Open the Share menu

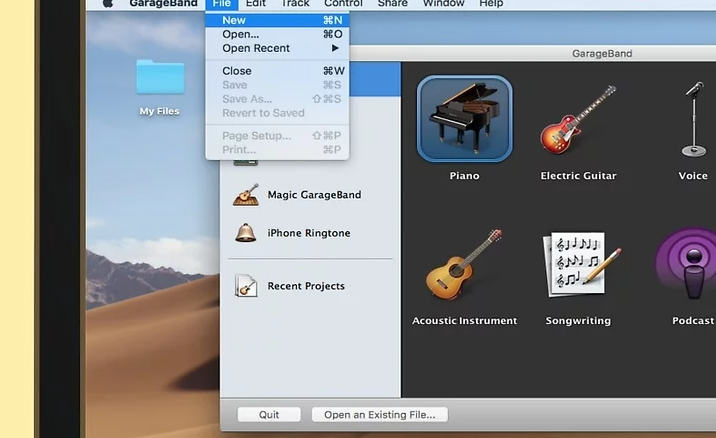pos(393,4)
